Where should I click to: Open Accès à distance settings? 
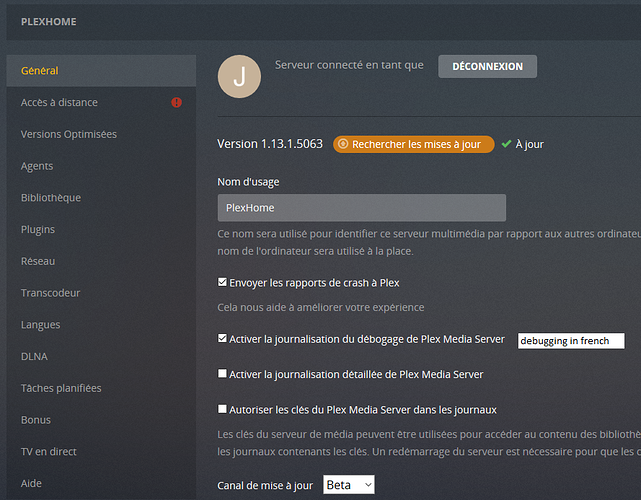click(101, 102)
